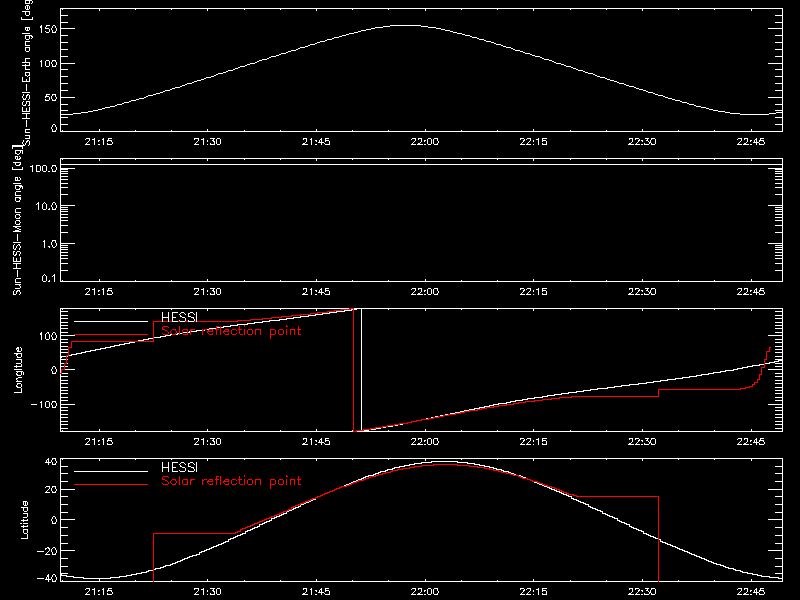Screen dimensions: 800x600
Task: Click "21:15" time label under Earth angle plot
Action: pos(98,142)
